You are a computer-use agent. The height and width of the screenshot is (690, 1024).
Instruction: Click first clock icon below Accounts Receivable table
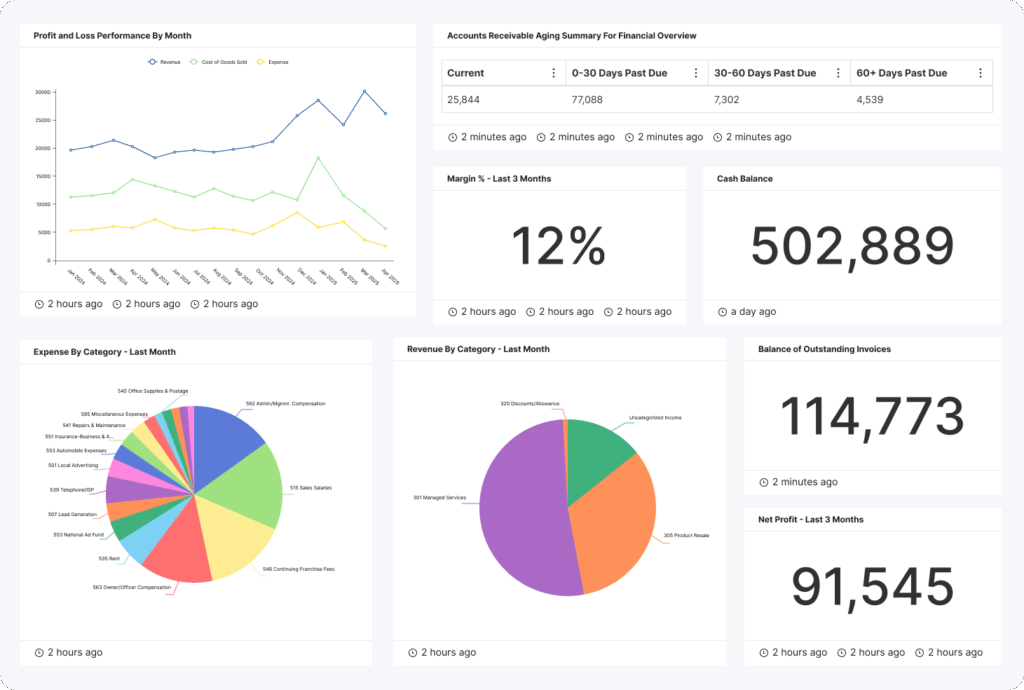click(x=453, y=137)
